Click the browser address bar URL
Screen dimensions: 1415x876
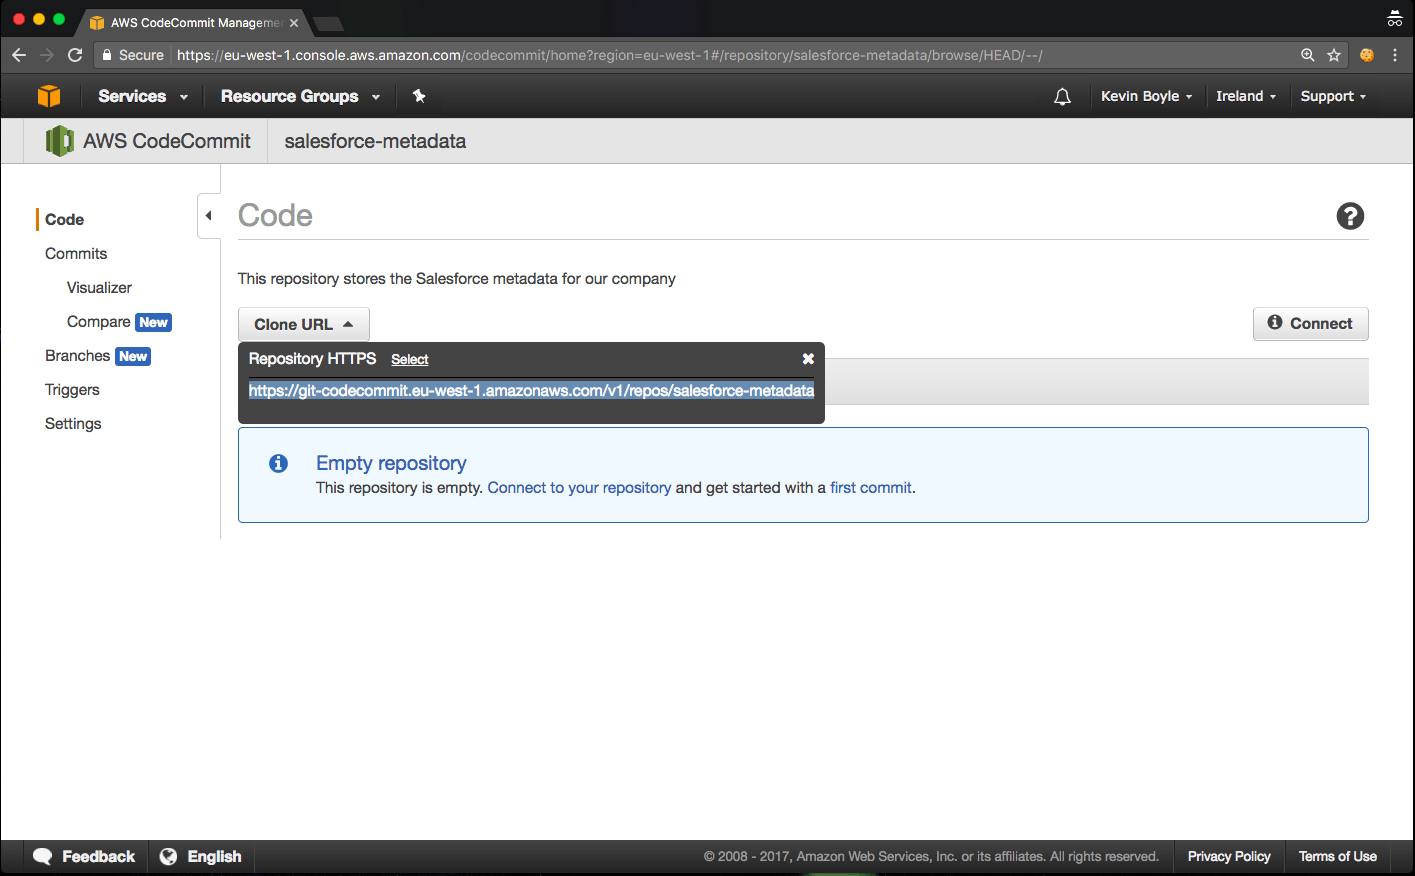(610, 55)
